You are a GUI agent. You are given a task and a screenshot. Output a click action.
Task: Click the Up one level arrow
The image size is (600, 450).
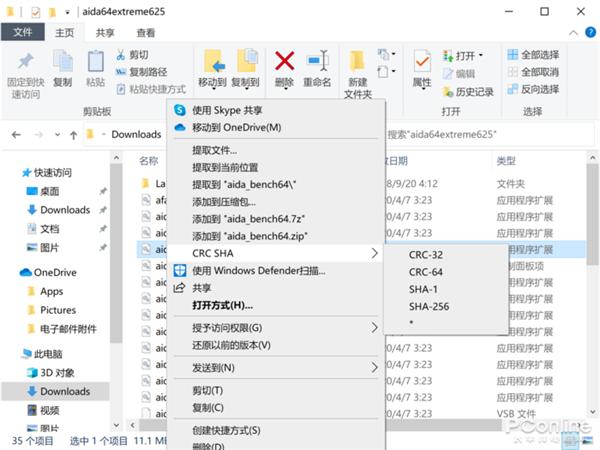[73, 135]
